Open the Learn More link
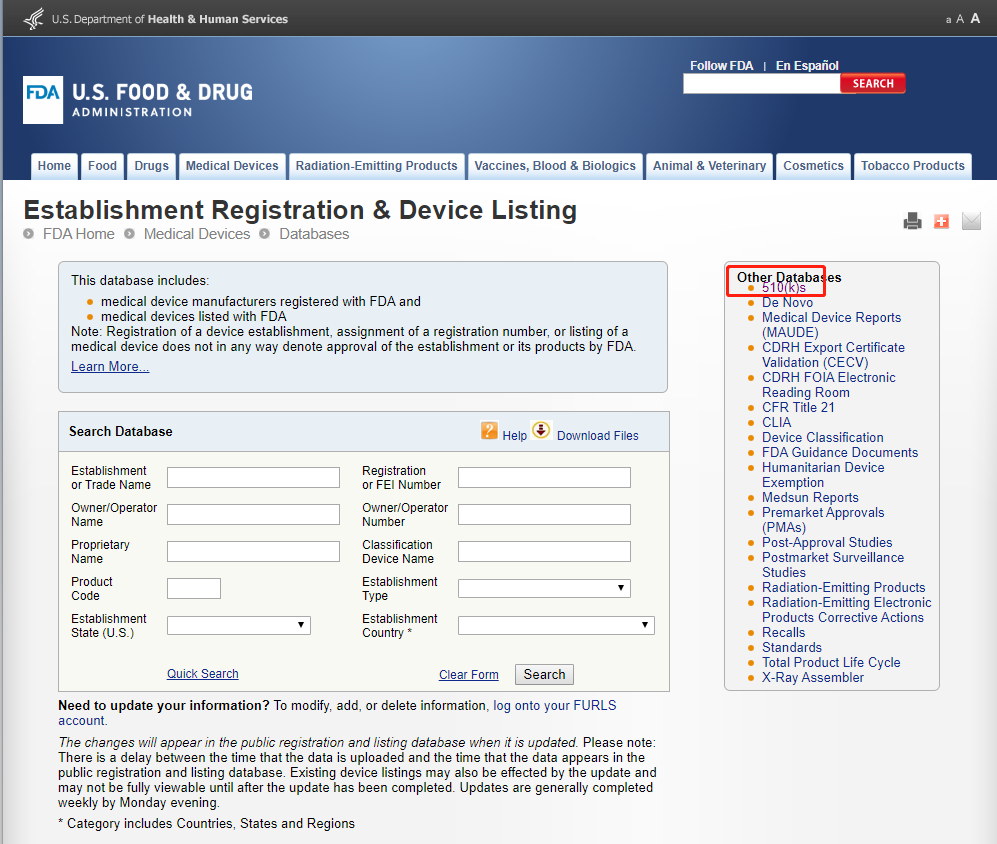Screen dimensions: 997x844 (110, 366)
